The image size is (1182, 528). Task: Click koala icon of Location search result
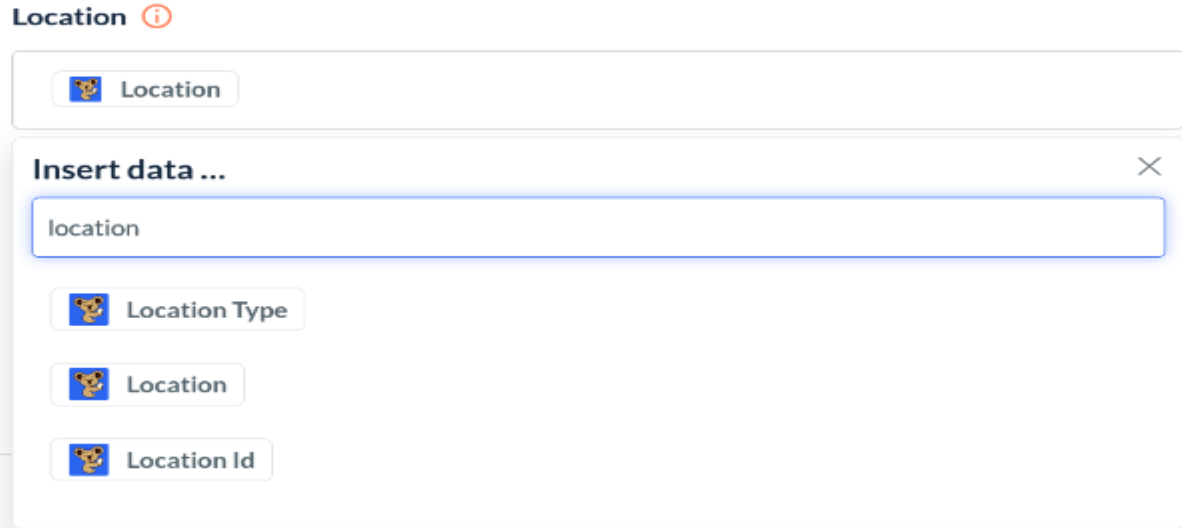(89, 385)
